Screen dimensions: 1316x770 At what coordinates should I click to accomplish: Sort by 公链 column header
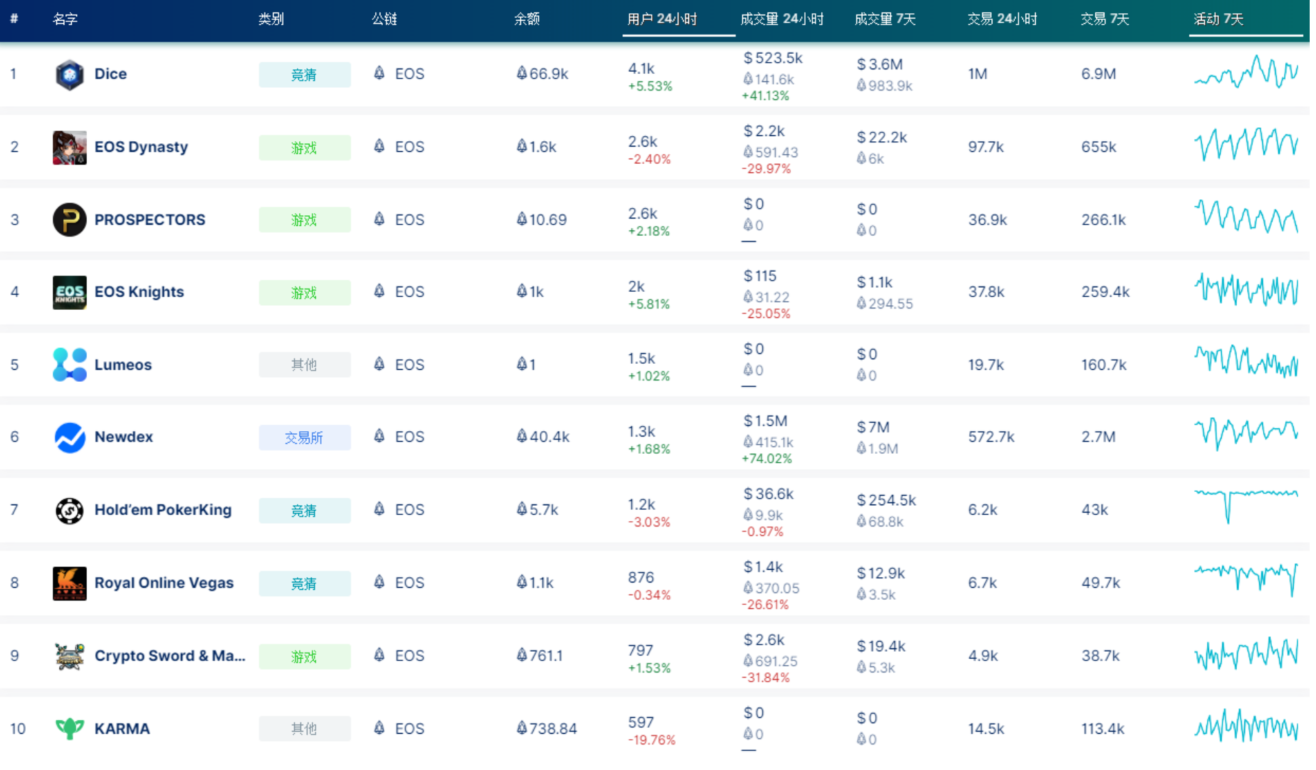pos(384,19)
